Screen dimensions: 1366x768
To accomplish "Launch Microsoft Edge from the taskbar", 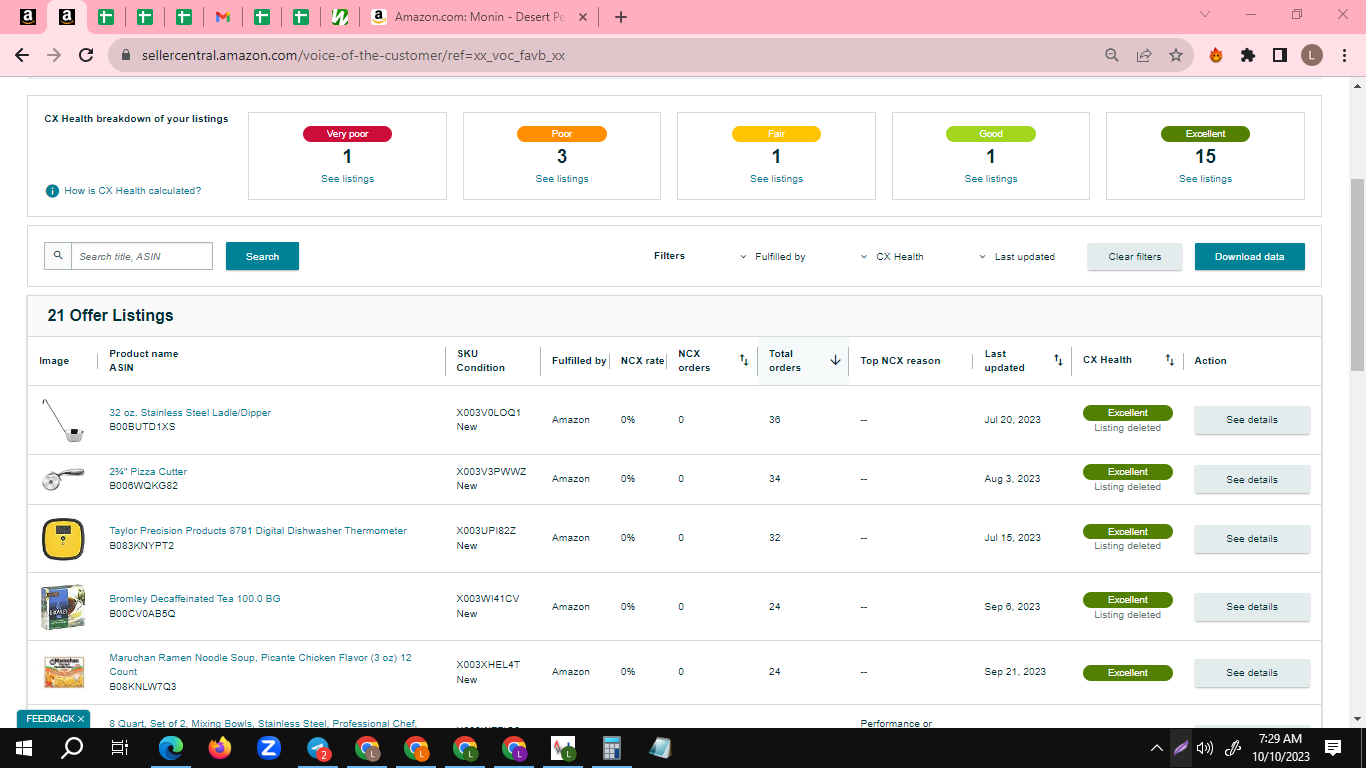I will [x=171, y=747].
